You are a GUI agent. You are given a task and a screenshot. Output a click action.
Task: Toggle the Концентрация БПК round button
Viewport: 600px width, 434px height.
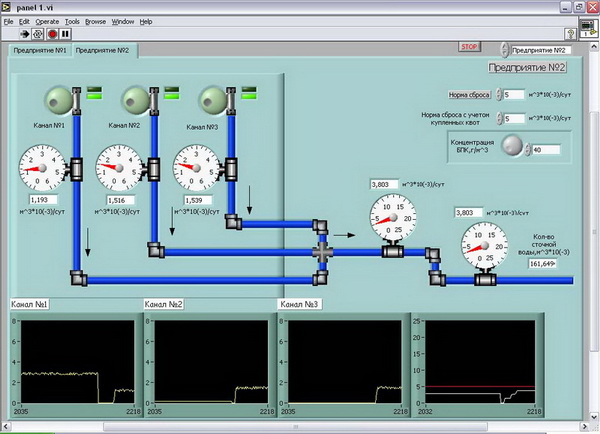click(512, 145)
